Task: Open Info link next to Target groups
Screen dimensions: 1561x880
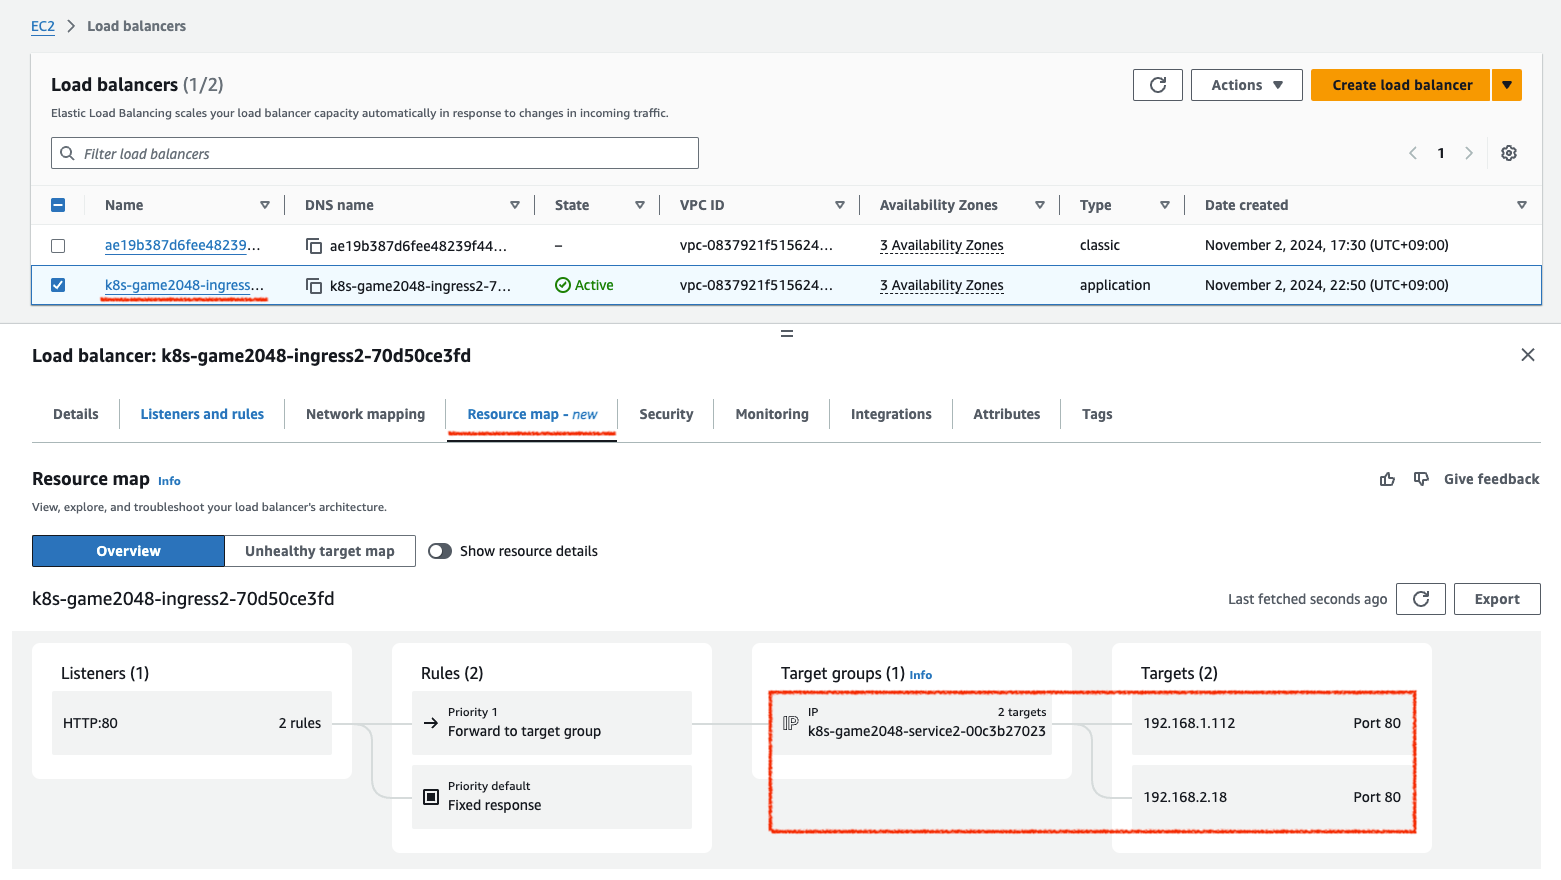Action: [920, 675]
